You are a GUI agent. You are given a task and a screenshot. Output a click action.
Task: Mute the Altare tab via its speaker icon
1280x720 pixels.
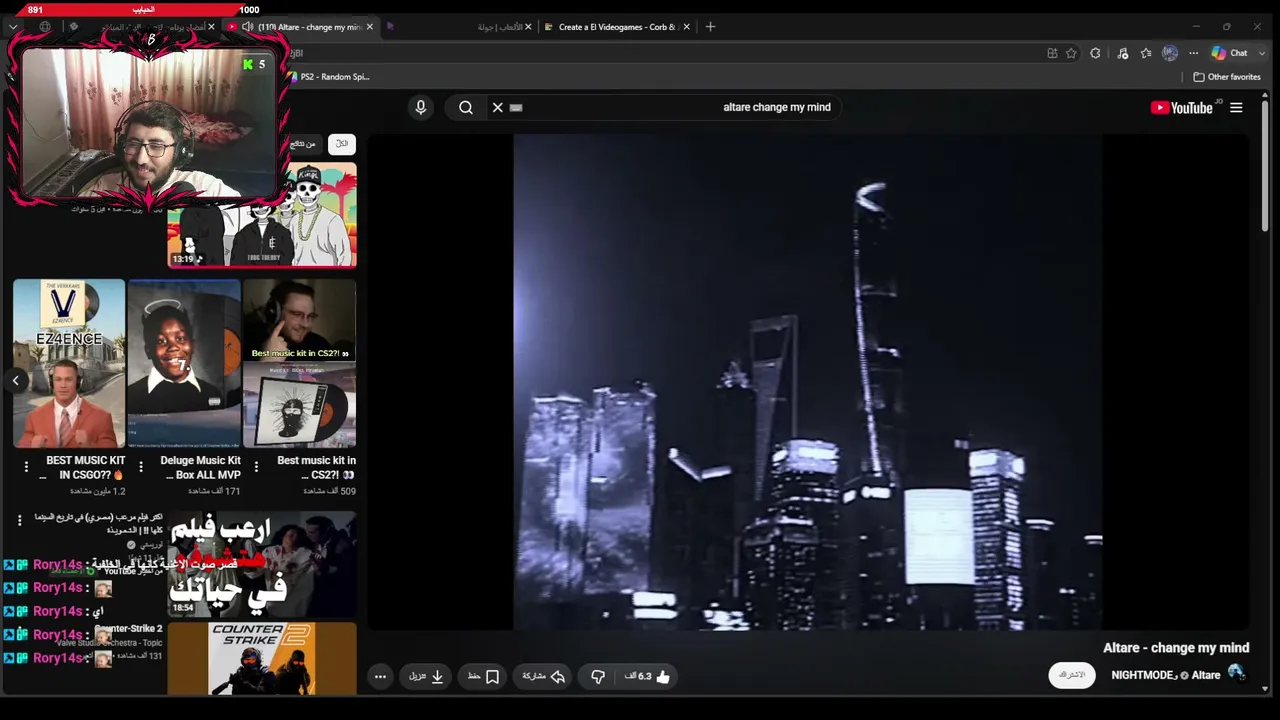point(247,27)
